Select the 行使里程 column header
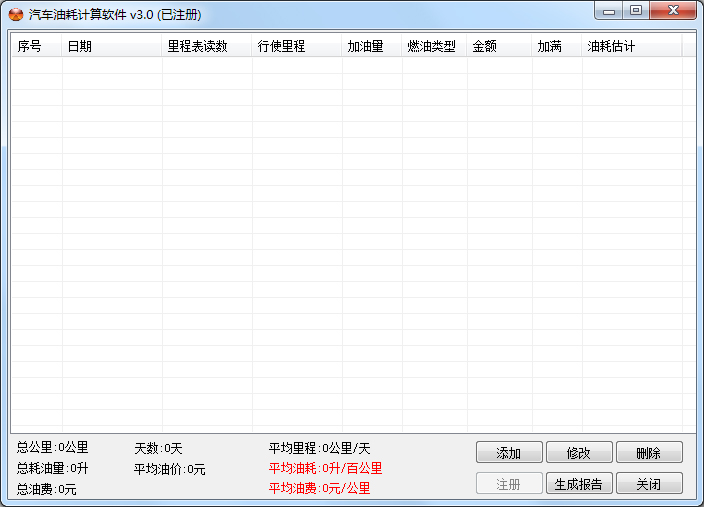 click(x=297, y=46)
